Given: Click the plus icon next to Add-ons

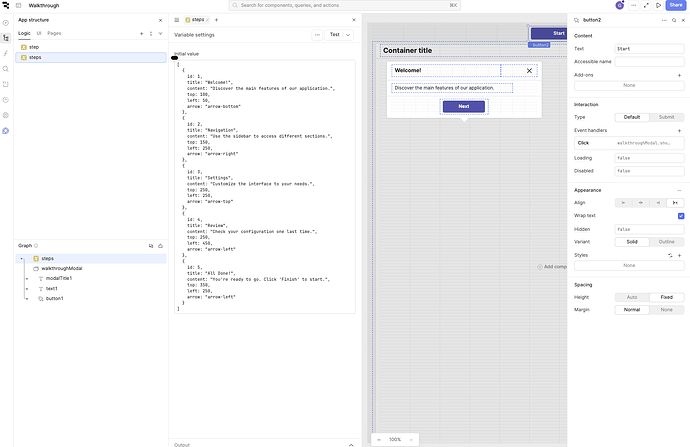Looking at the screenshot, I should 679,75.
